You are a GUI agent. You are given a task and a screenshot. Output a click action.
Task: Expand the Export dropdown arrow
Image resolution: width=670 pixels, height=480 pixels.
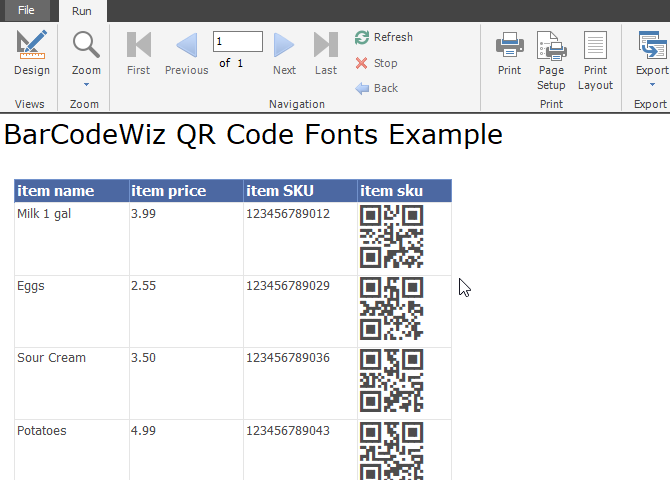click(652, 85)
